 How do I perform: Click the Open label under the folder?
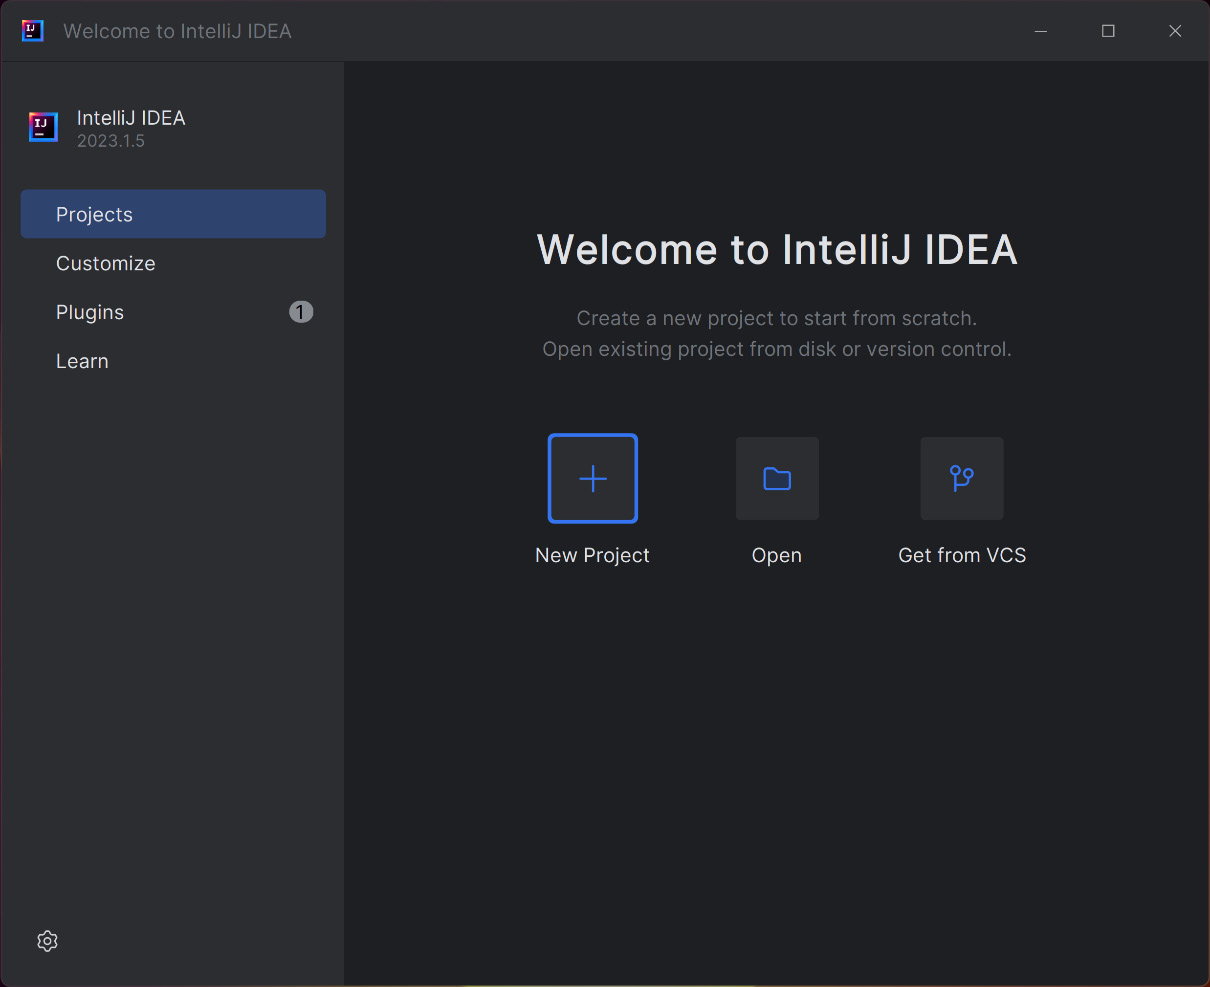tap(777, 555)
